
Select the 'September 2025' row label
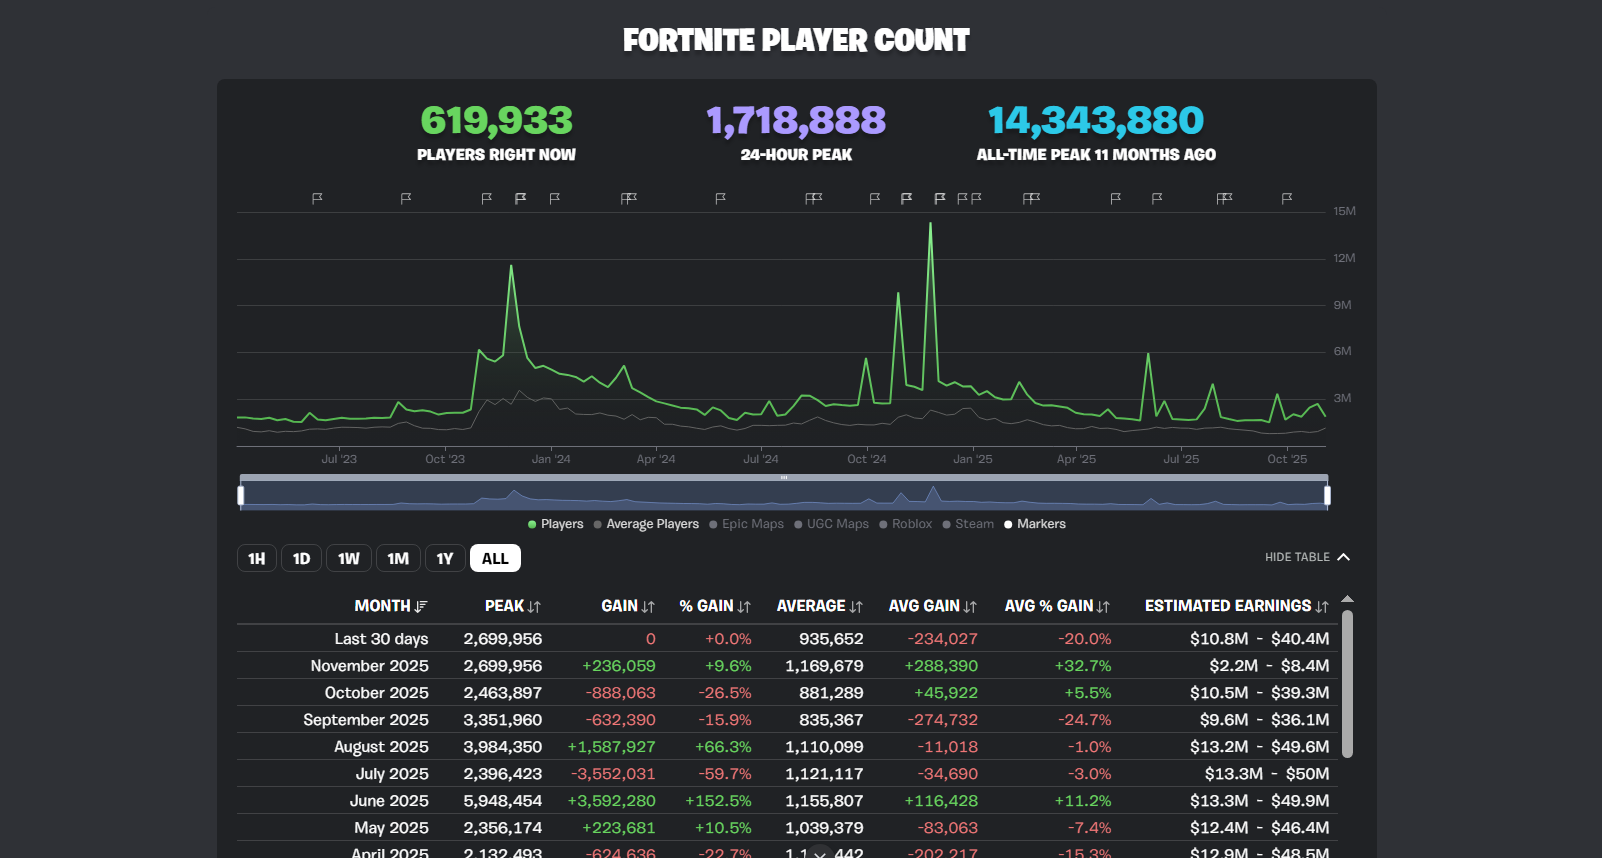[x=366, y=720]
